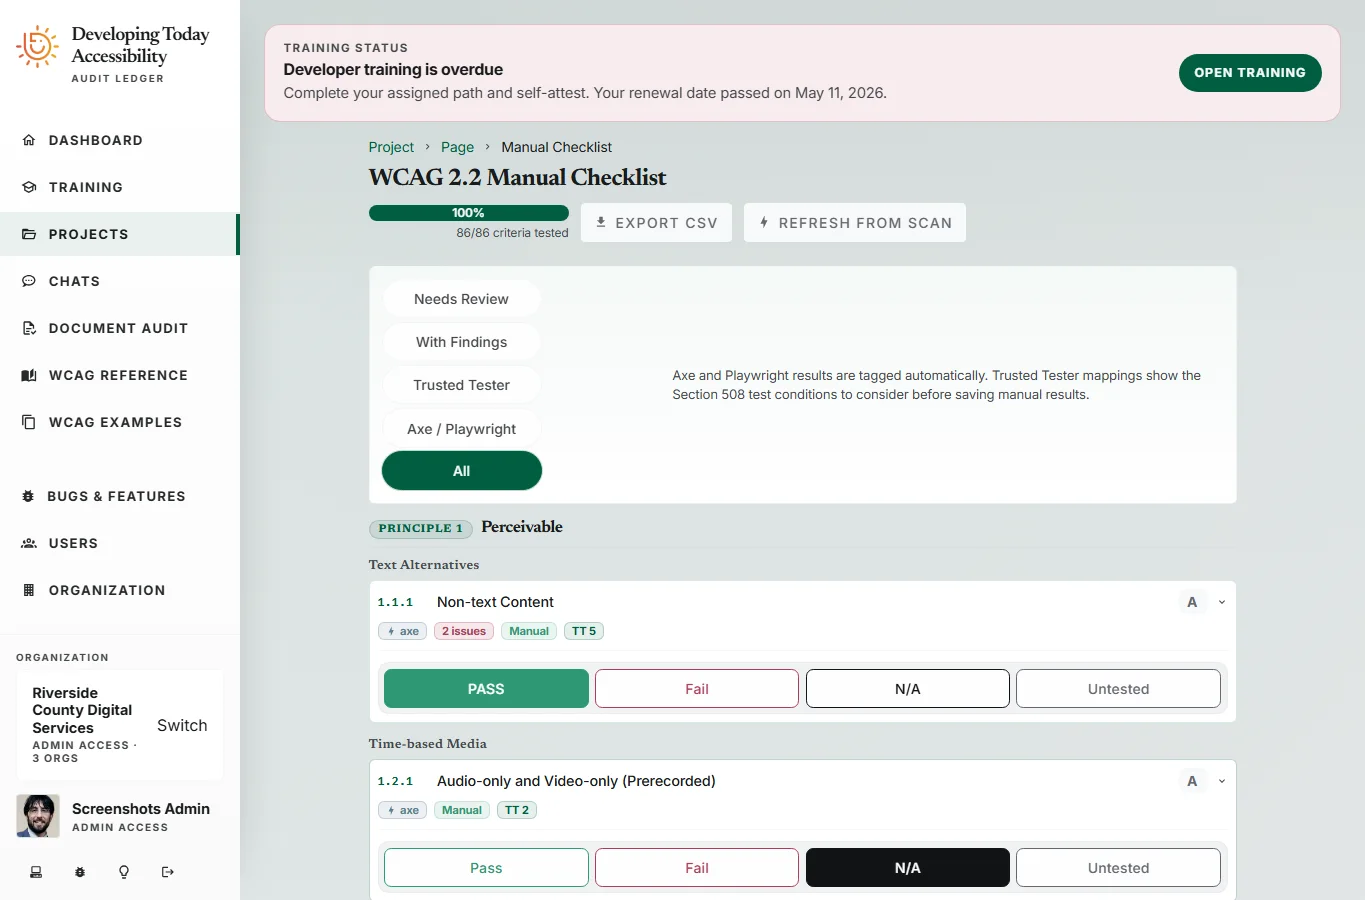Image resolution: width=1365 pixels, height=900 pixels.
Task: Click the 2 issues badge on 1.1.1
Action: click(x=464, y=631)
